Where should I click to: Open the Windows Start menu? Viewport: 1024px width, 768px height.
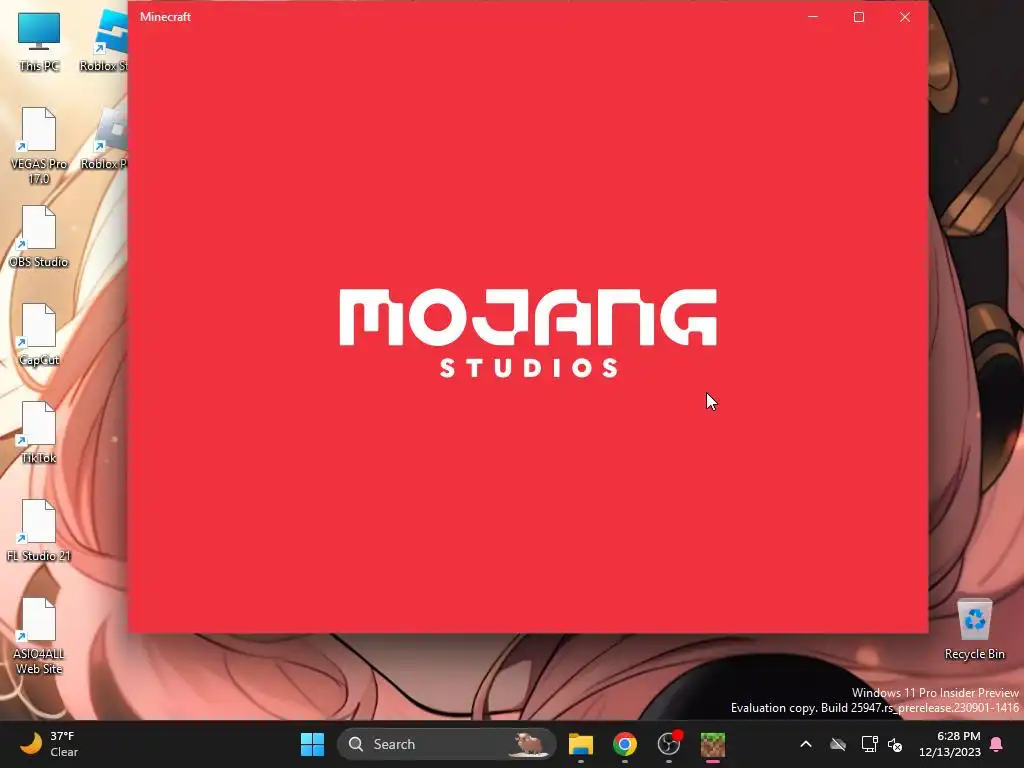312,744
